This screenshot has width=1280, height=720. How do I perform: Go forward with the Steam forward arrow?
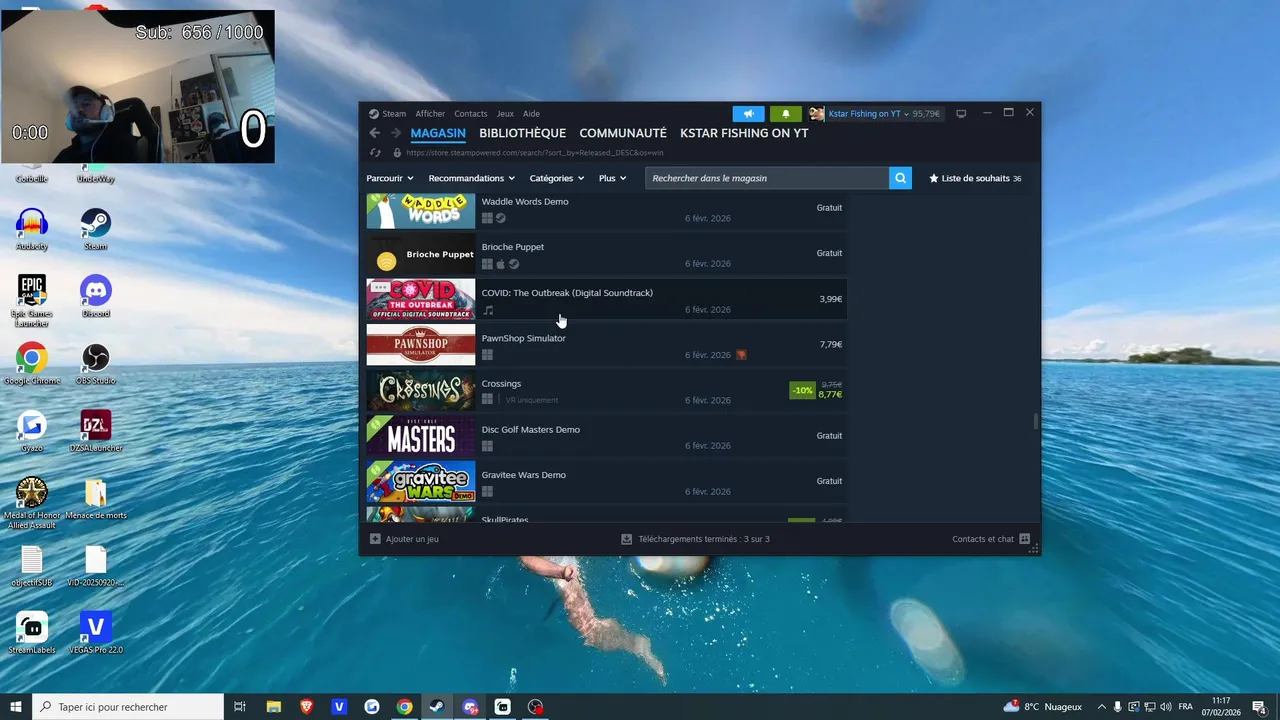396,133
